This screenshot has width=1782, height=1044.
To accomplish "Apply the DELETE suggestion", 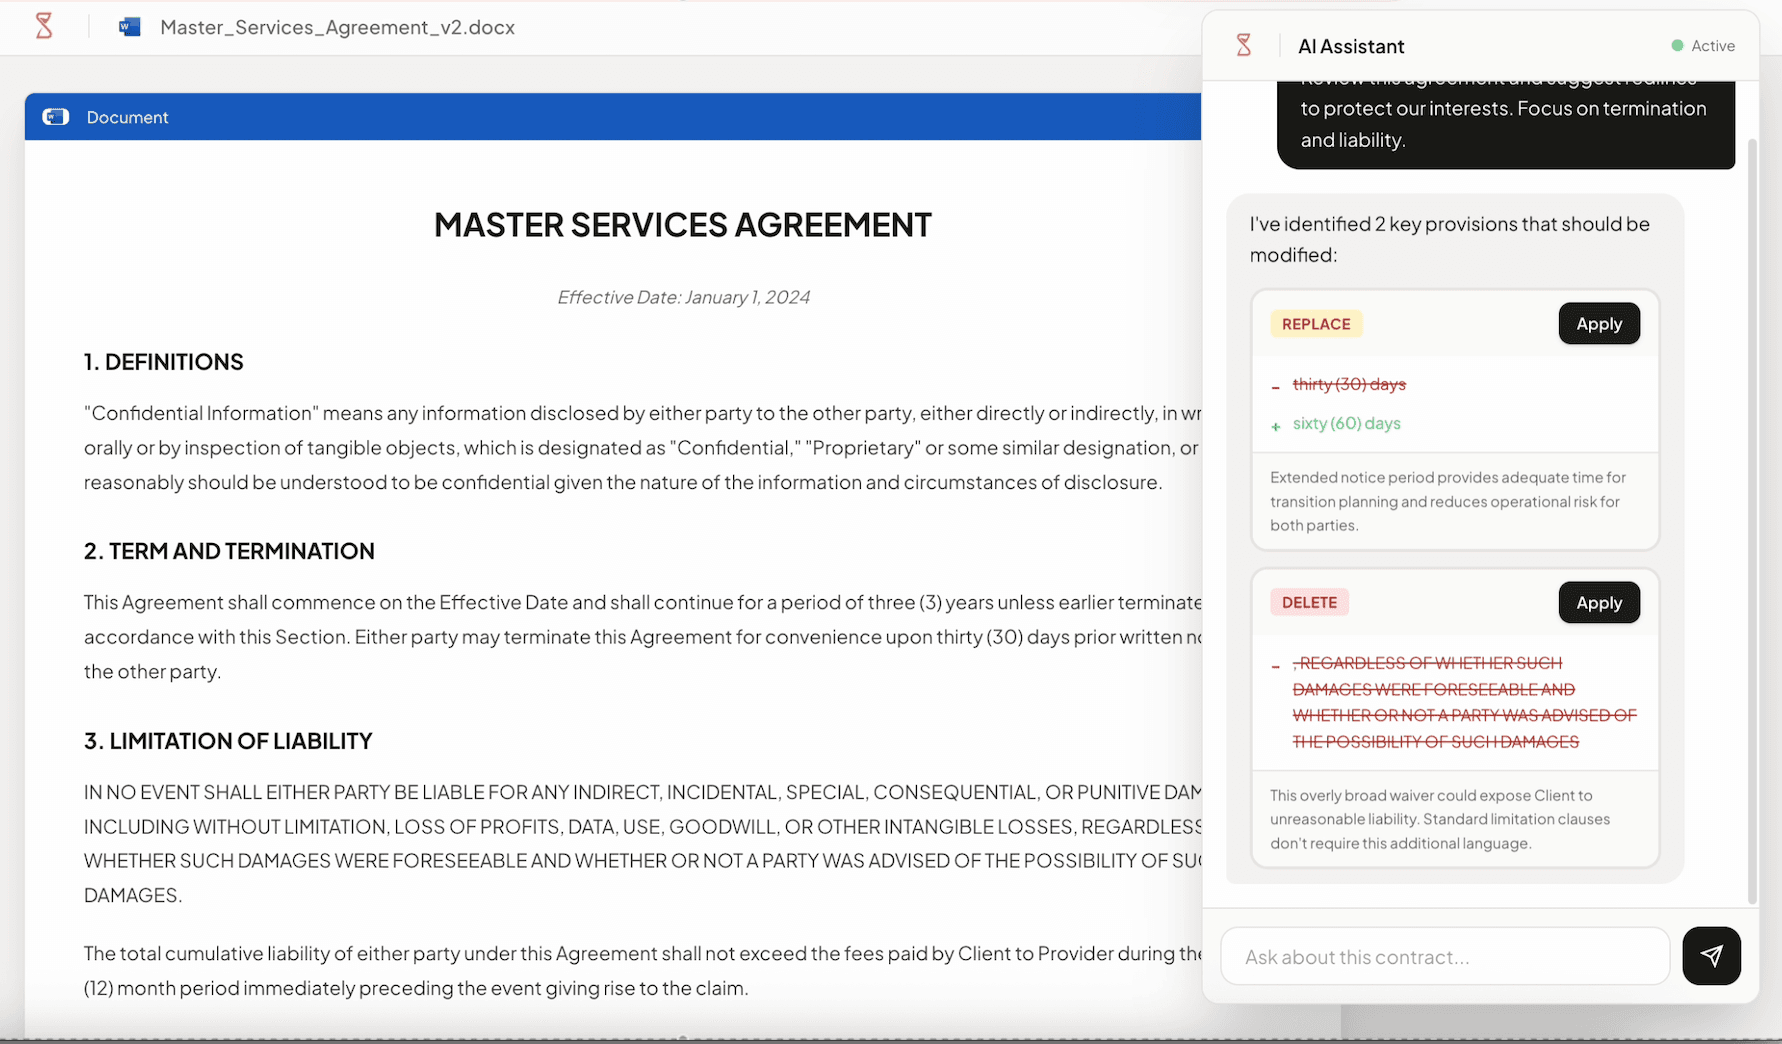I will (1598, 603).
